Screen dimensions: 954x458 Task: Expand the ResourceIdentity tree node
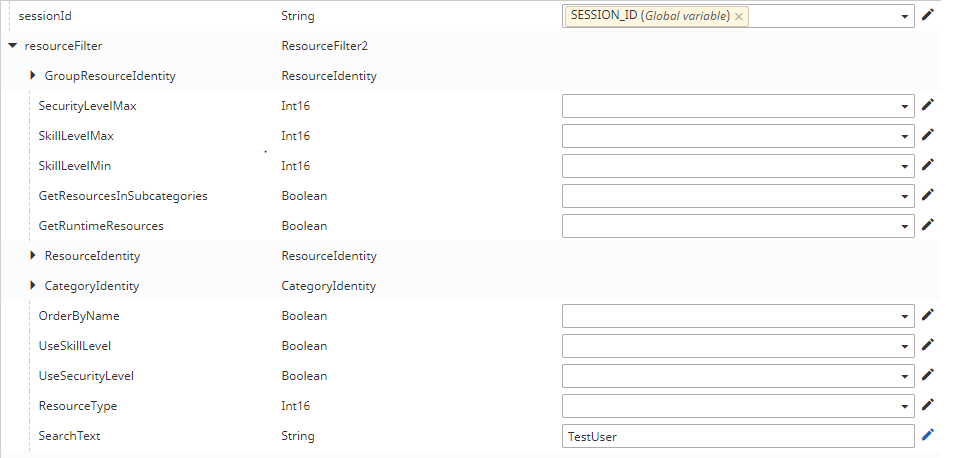(33, 256)
